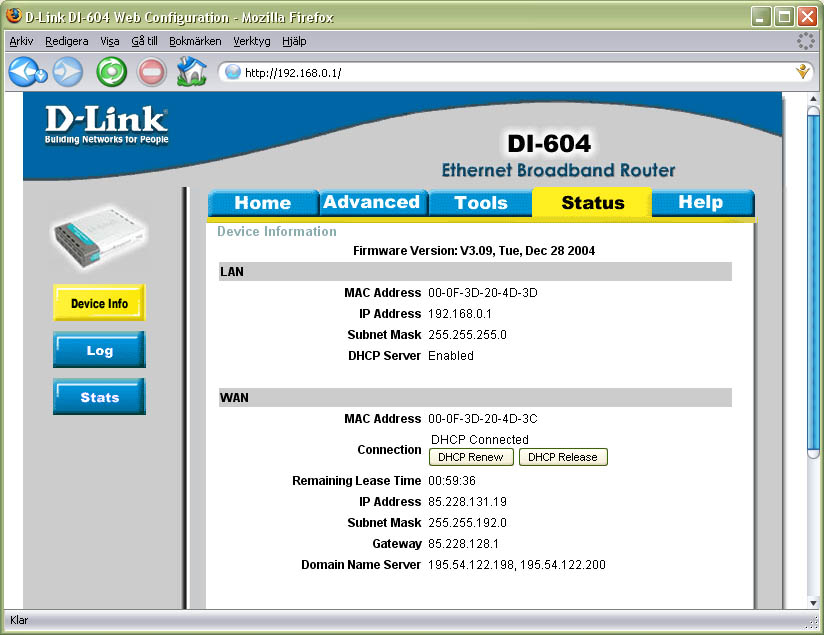Open the Visa menu
Viewport: 824px width, 635px height.
109,41
